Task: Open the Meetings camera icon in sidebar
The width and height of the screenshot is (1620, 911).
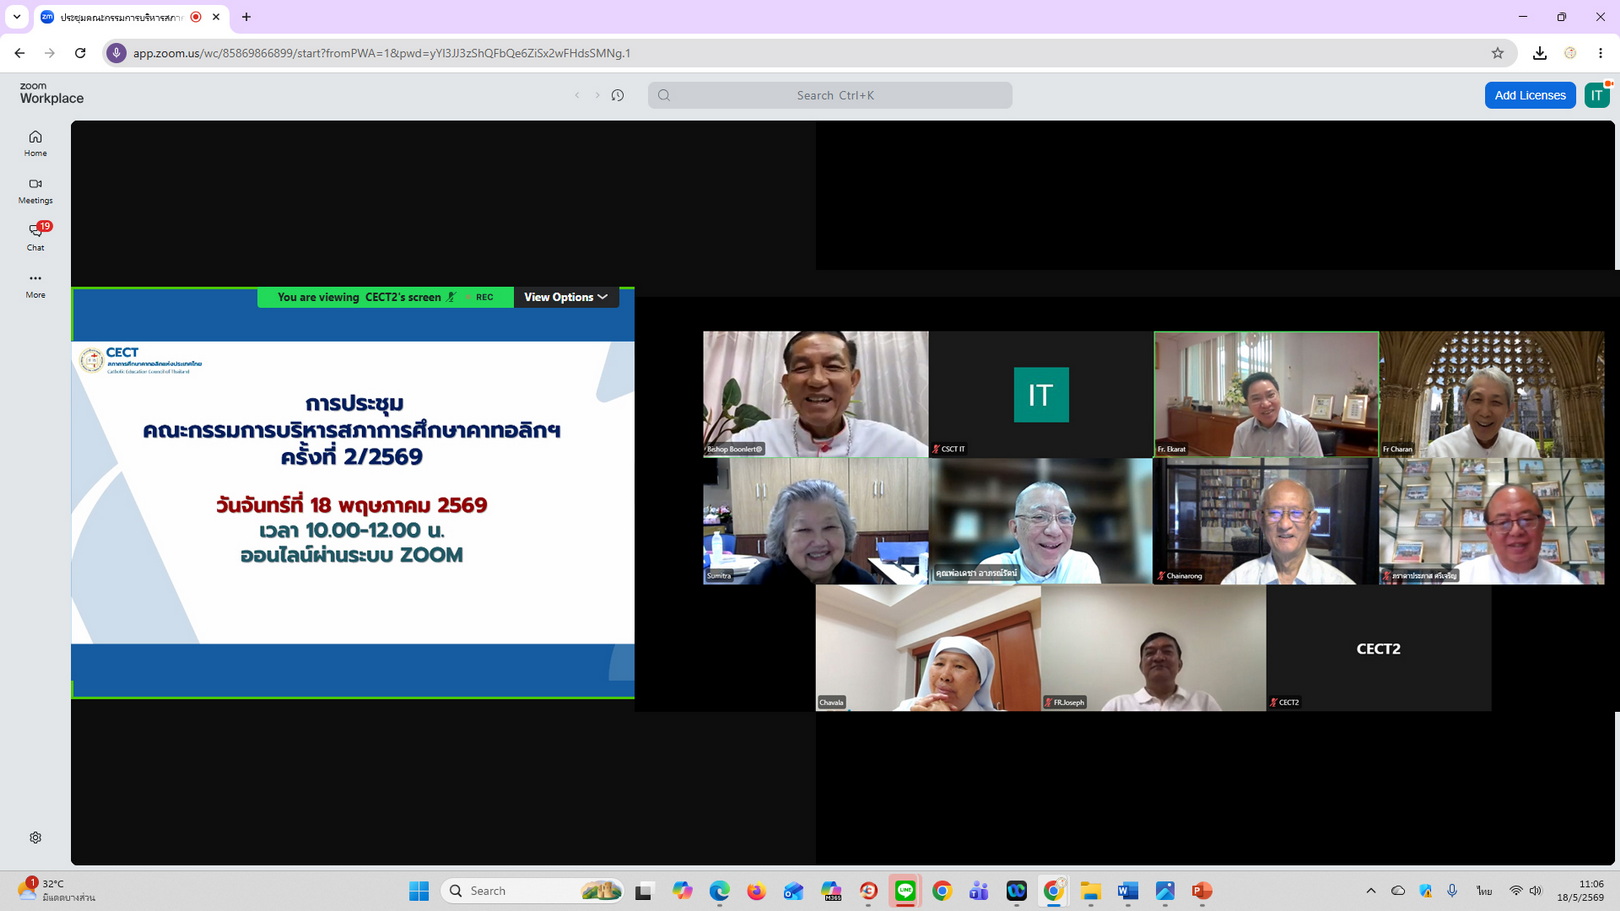Action: [35, 190]
